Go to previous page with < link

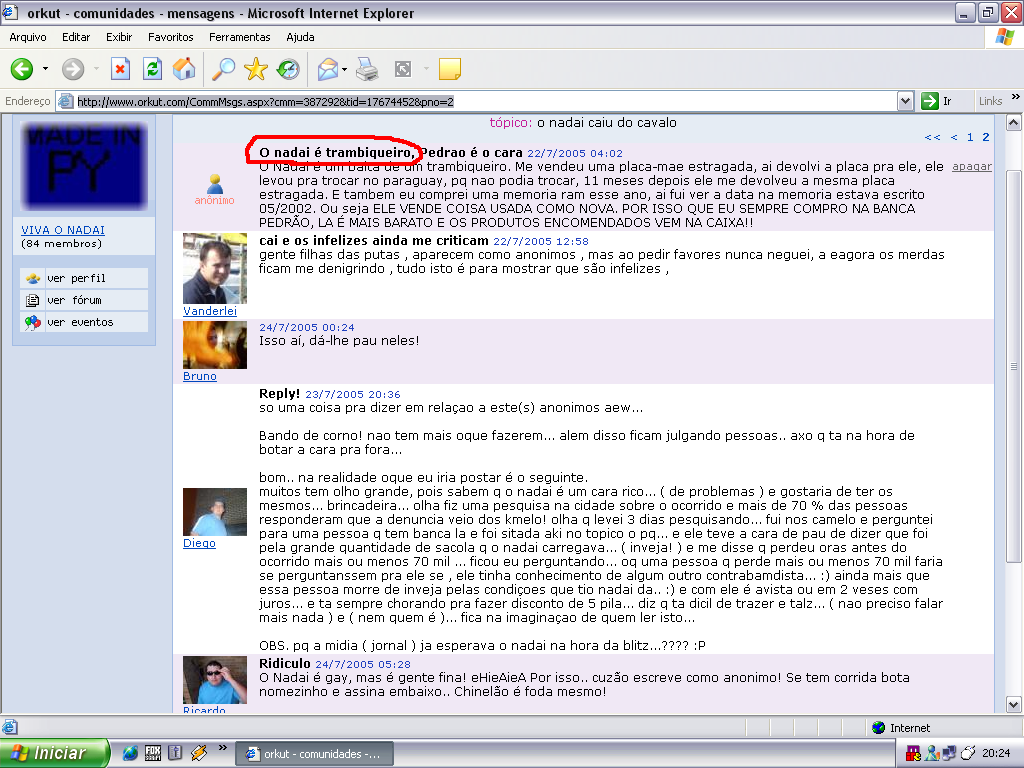(x=954, y=137)
